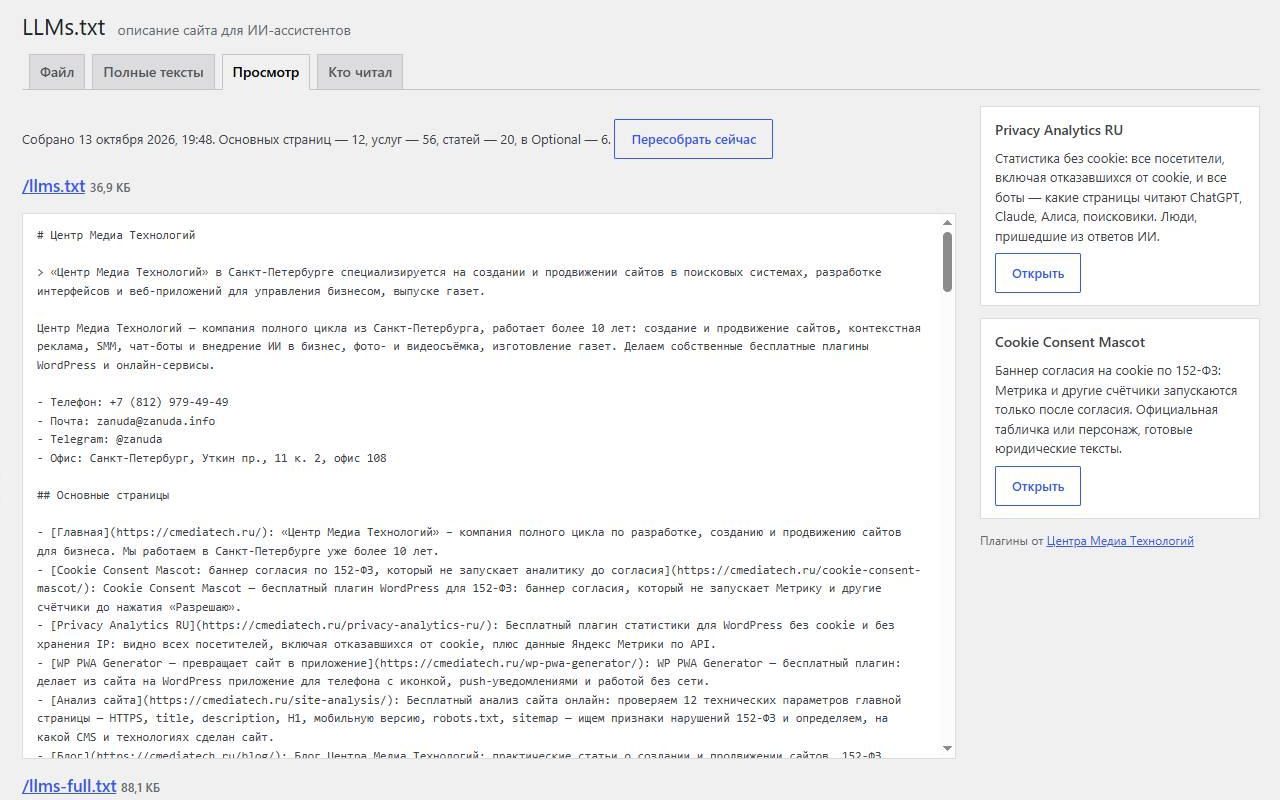
Task: Click the llms.txt preview scrollbar thumb
Action: click(x=947, y=262)
